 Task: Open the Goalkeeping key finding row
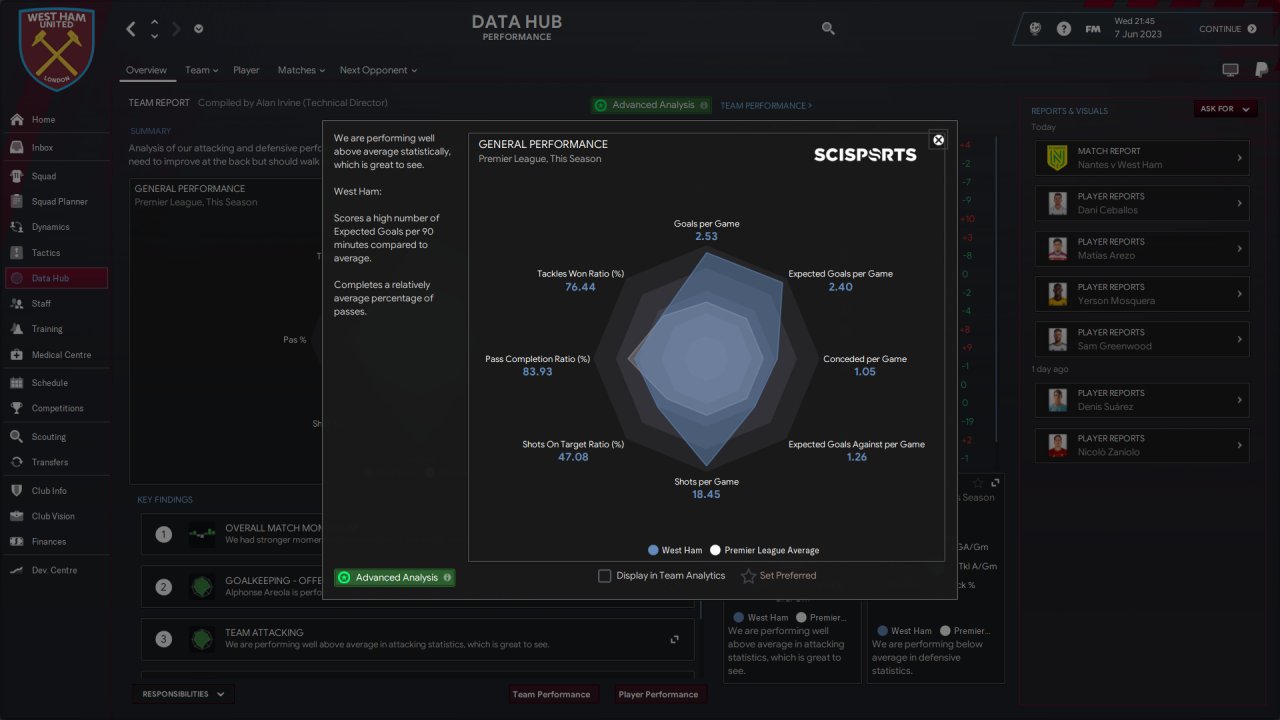click(417, 587)
